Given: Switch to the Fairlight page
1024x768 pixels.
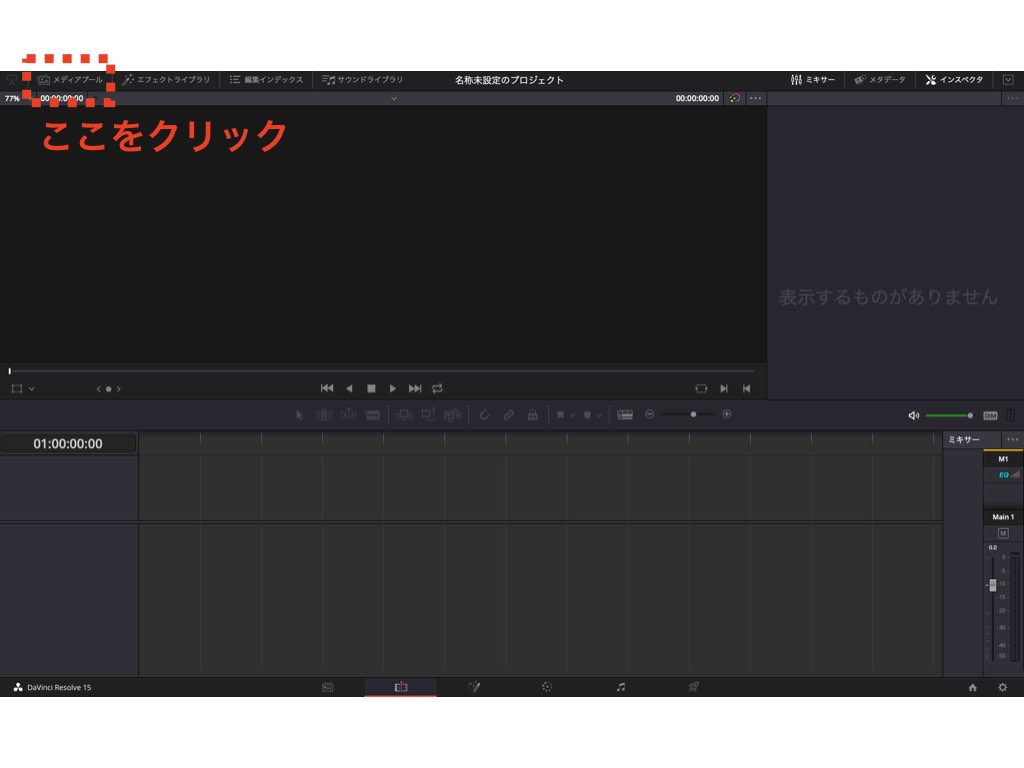Looking at the screenshot, I should coord(620,687).
